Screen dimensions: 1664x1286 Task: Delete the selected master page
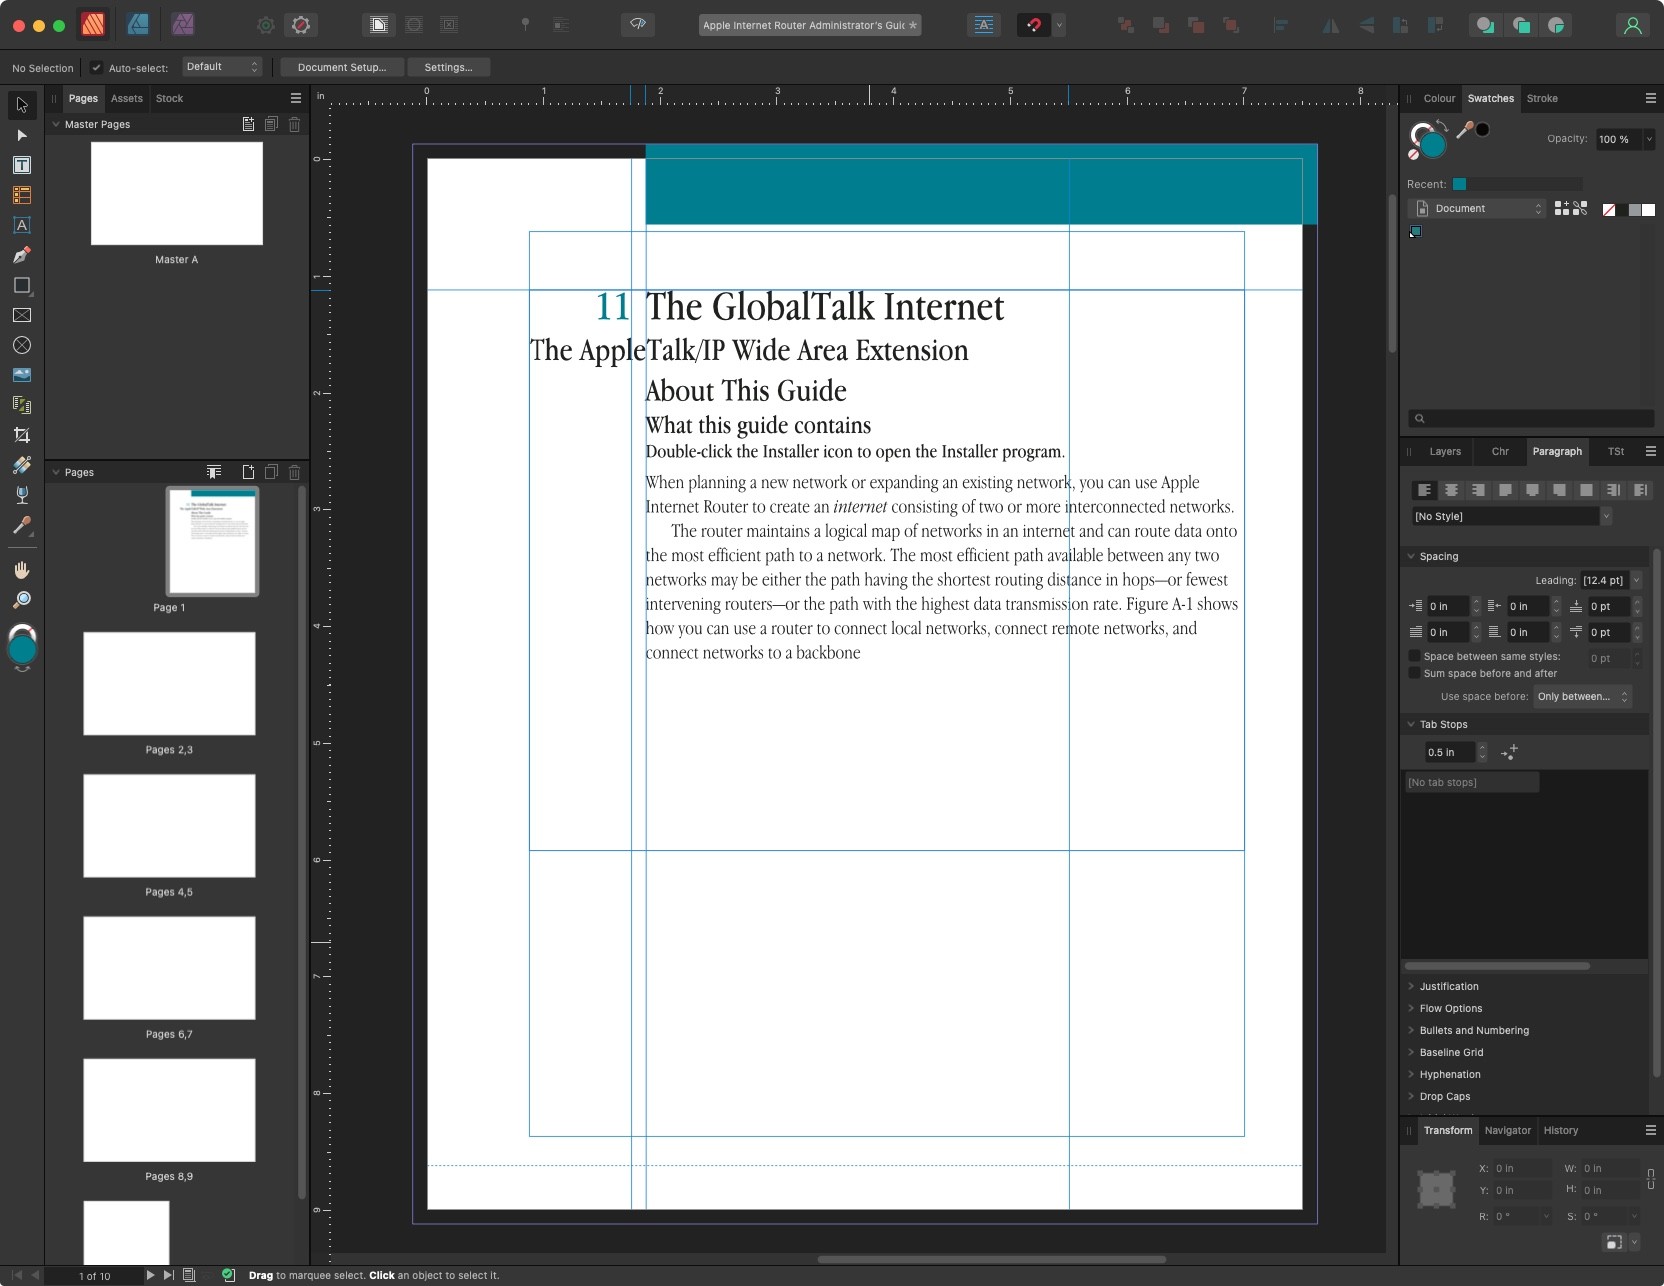pyautogui.click(x=294, y=124)
